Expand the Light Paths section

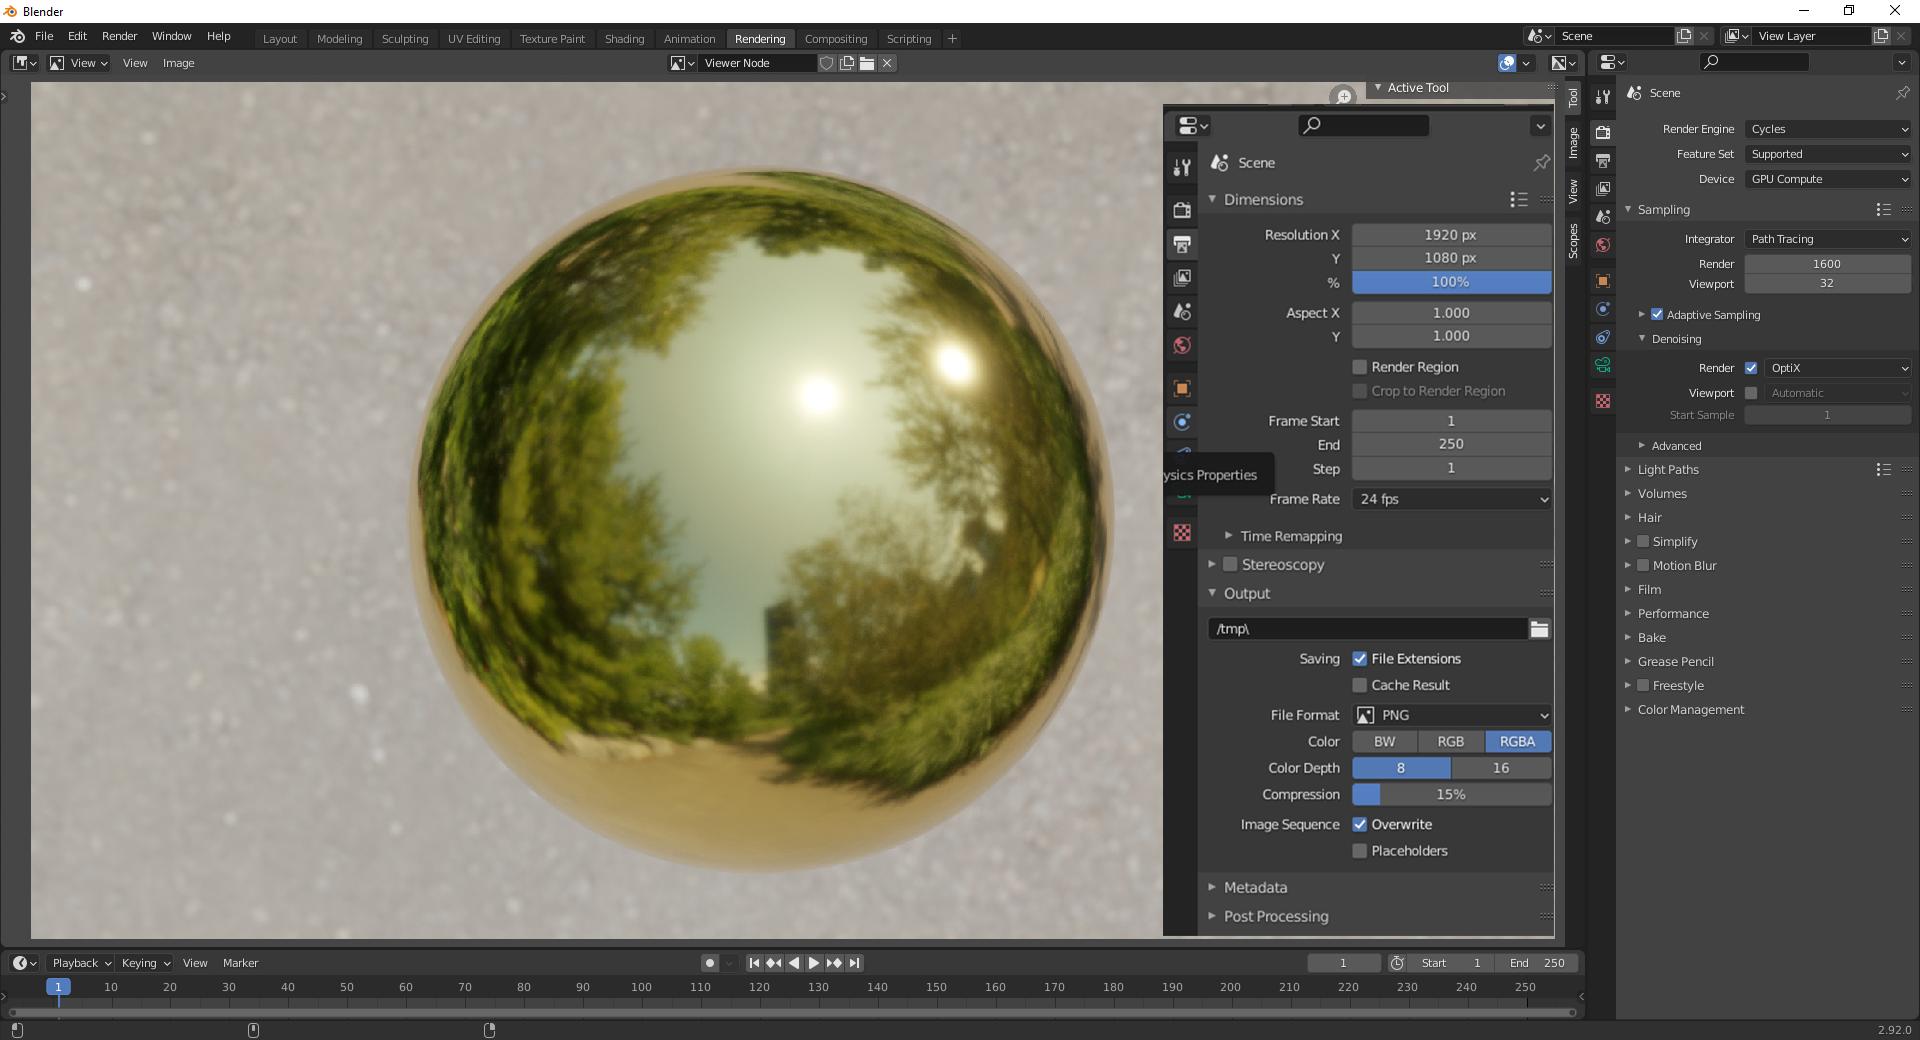point(1668,469)
